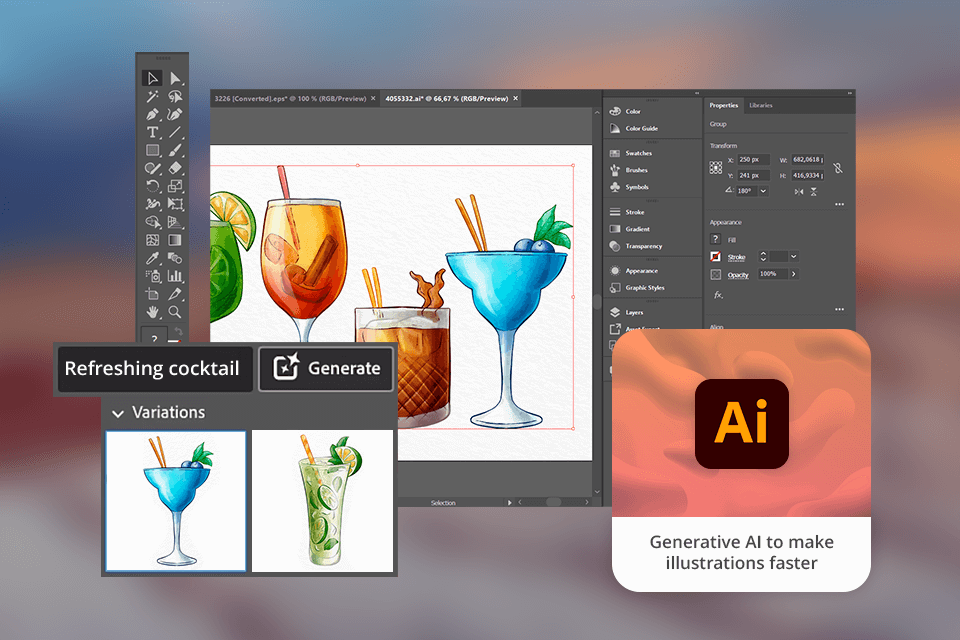This screenshot has width=960, height=640.
Task: Open the rotation angle dropdown
Action: pyautogui.click(x=763, y=191)
